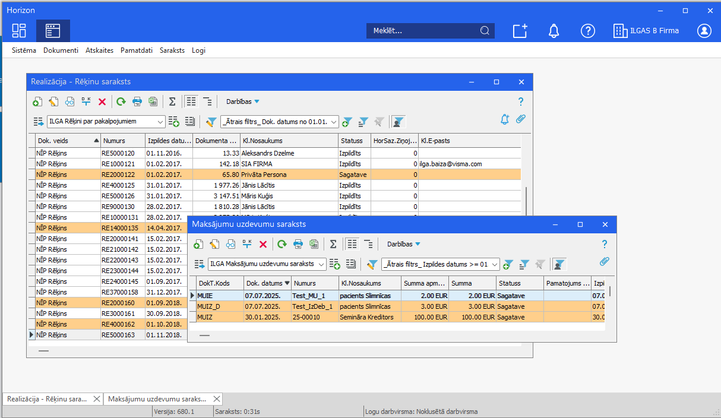The width and height of the screenshot is (721, 418).
Task: Click the dashboard tiles icon in top bar
Action: tap(19, 31)
